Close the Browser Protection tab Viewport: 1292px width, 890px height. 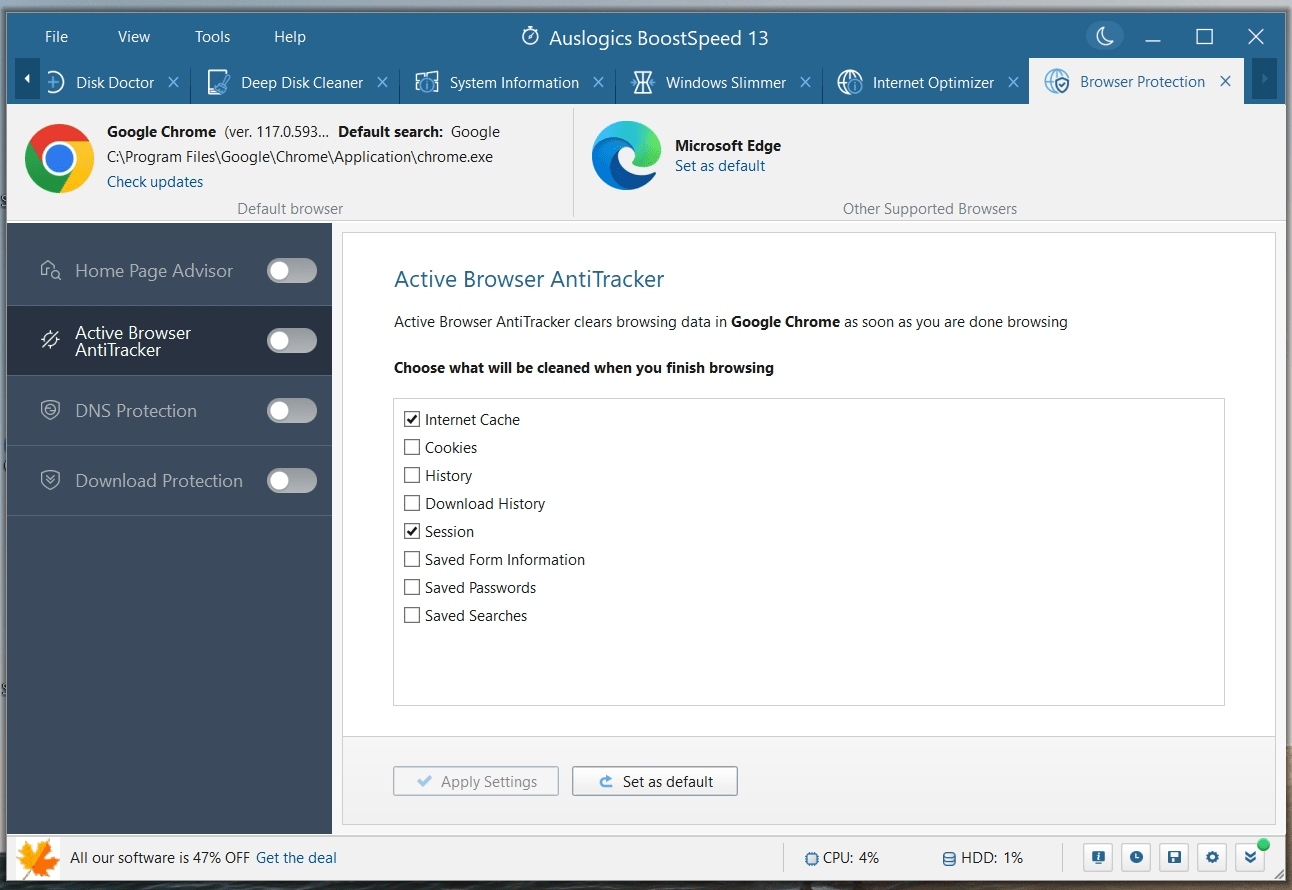(1225, 82)
